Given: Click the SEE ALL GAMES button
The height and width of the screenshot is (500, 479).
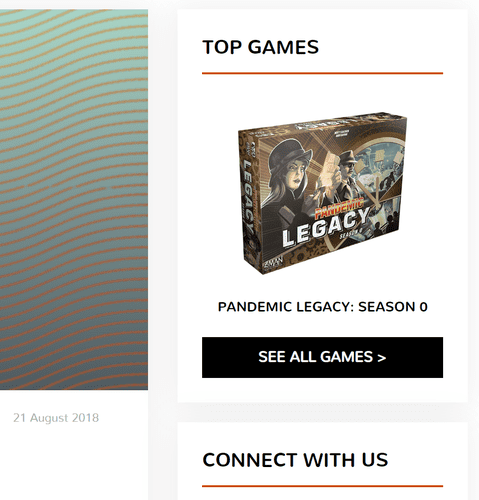Looking at the screenshot, I should (x=322, y=357).
